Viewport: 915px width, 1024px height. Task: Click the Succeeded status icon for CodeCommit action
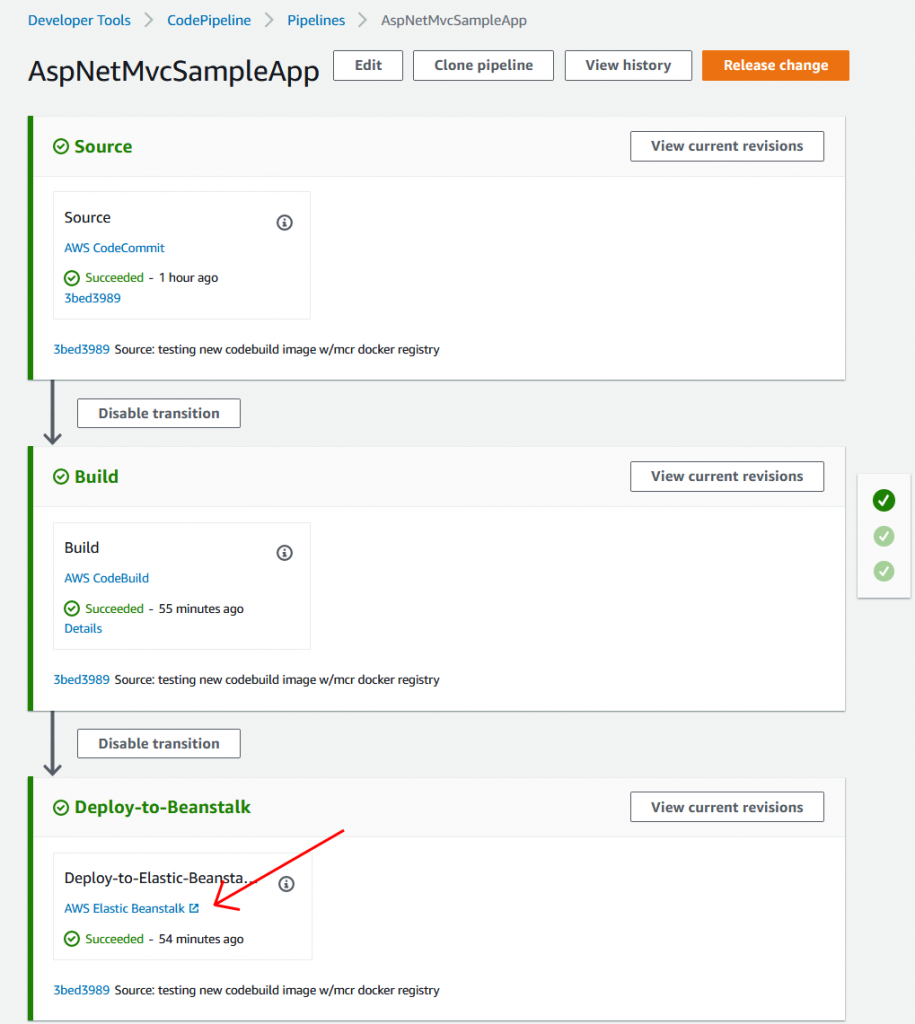[72, 278]
